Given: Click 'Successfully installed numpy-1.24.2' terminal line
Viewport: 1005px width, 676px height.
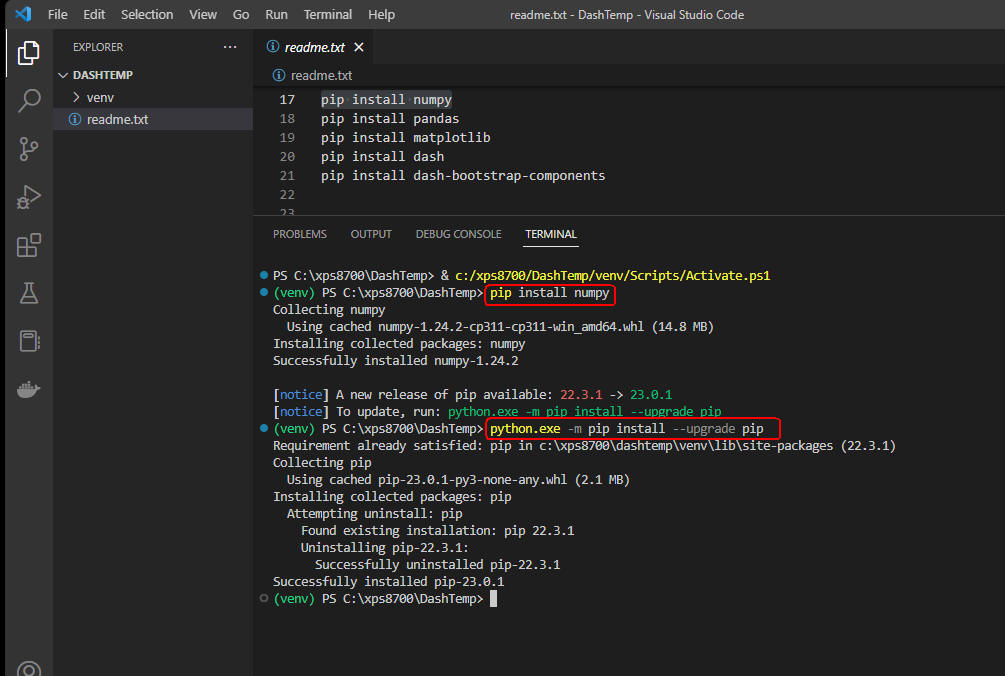Looking at the screenshot, I should [x=395, y=361].
